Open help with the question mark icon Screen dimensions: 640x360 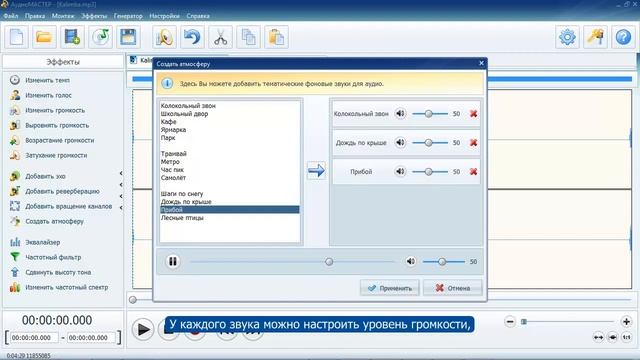click(x=623, y=37)
